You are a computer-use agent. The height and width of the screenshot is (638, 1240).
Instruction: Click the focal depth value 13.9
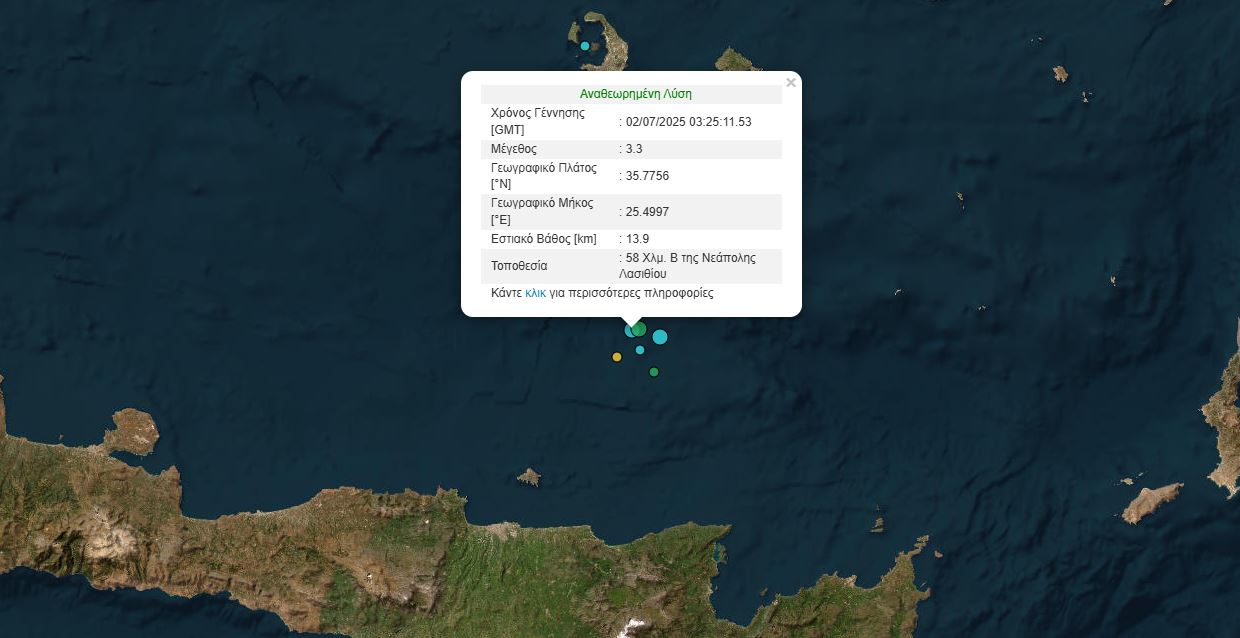(x=637, y=239)
